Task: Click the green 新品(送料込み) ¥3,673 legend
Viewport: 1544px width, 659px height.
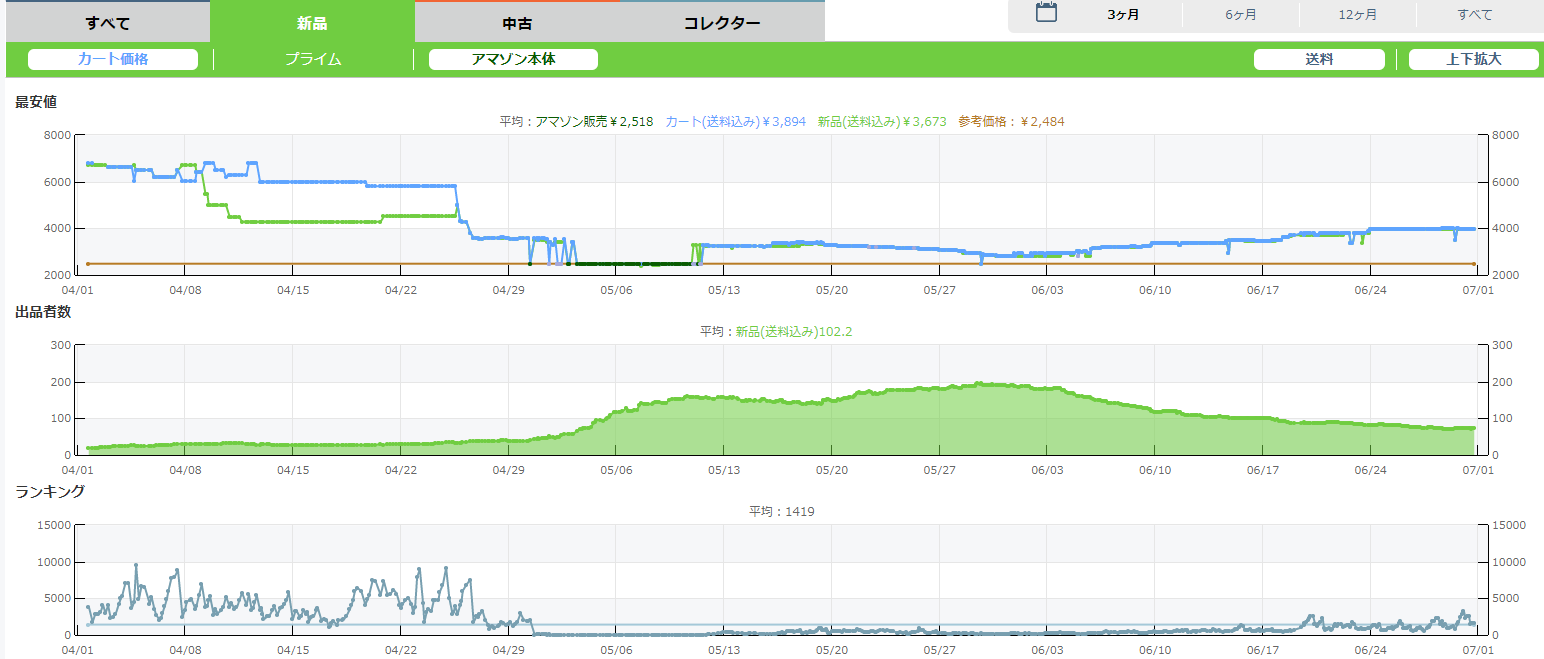Action: pos(881,122)
